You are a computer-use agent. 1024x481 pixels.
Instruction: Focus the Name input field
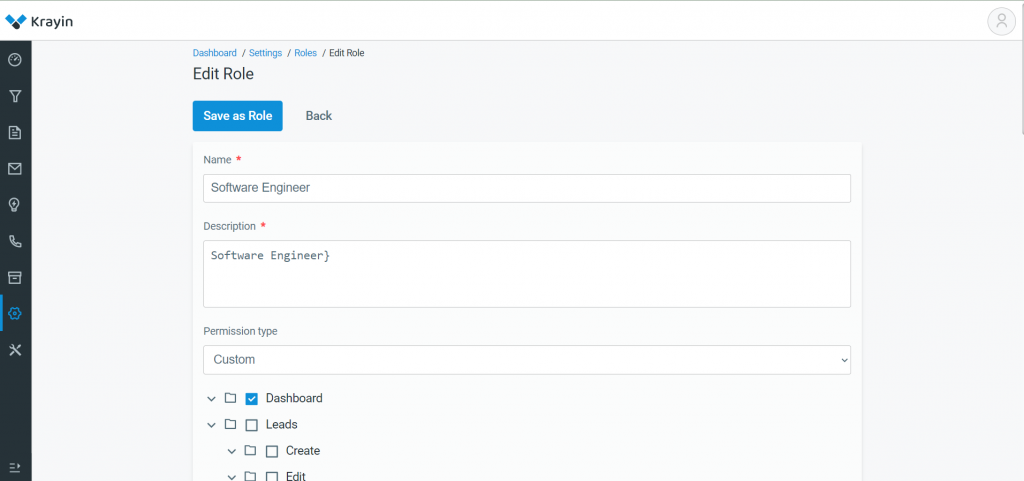coord(527,188)
